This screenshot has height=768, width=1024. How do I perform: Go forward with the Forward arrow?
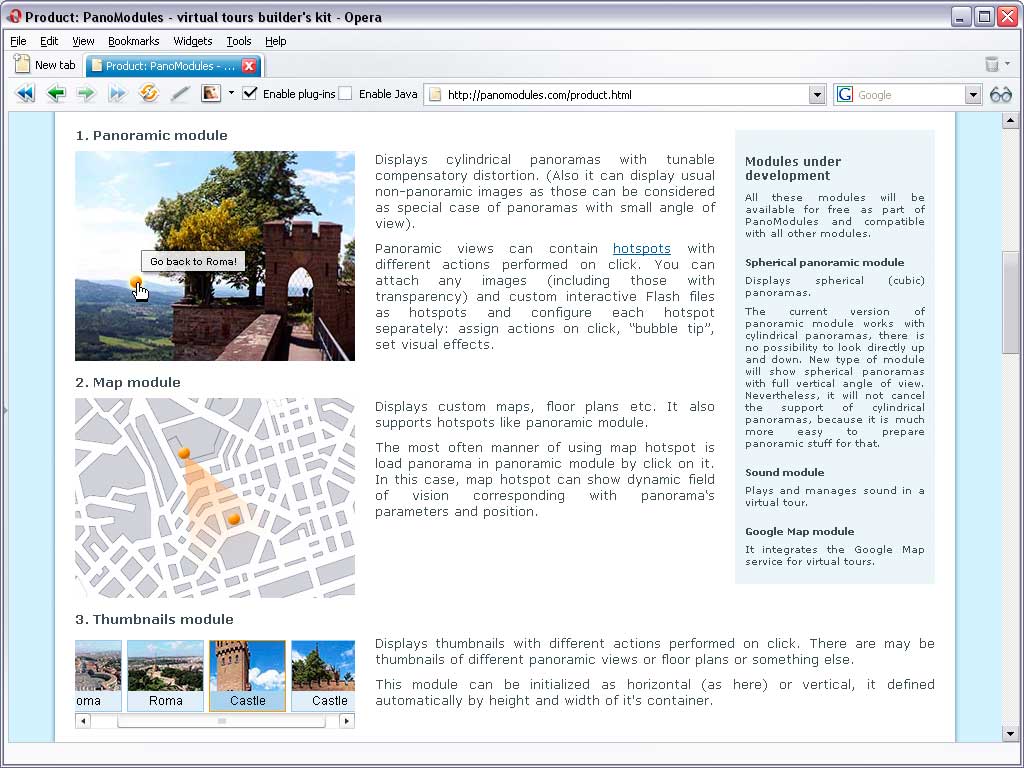86,93
